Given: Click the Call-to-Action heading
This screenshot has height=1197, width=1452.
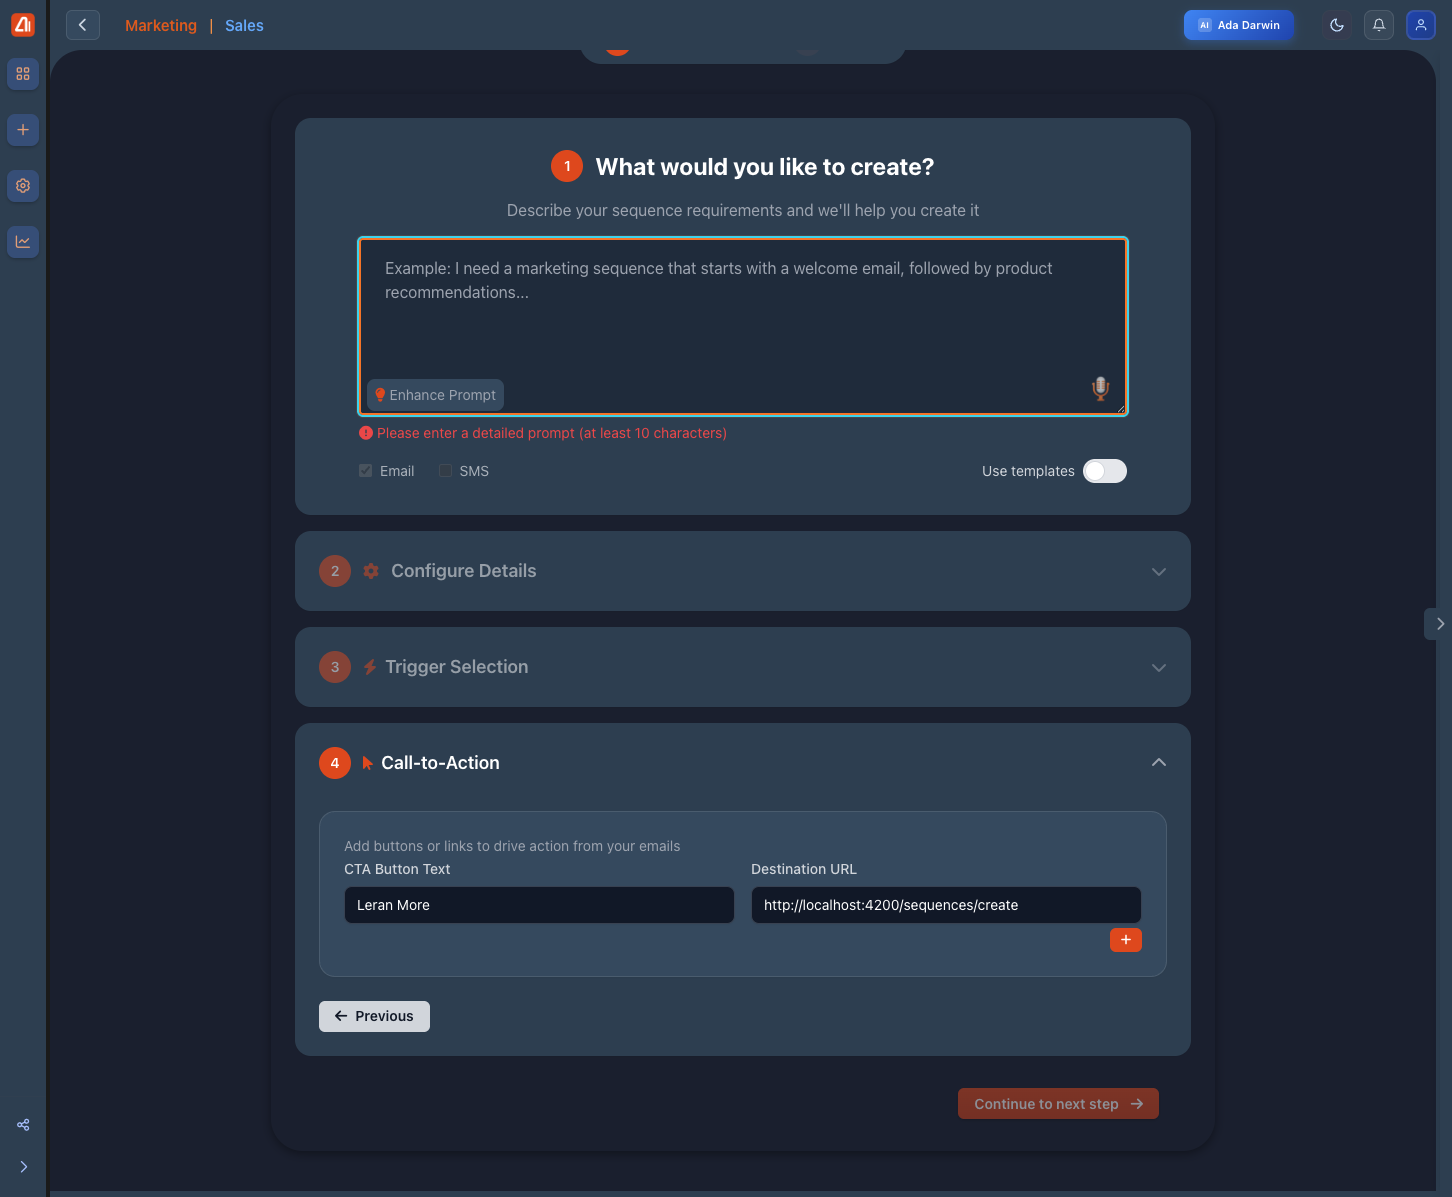Looking at the screenshot, I should (x=440, y=763).
